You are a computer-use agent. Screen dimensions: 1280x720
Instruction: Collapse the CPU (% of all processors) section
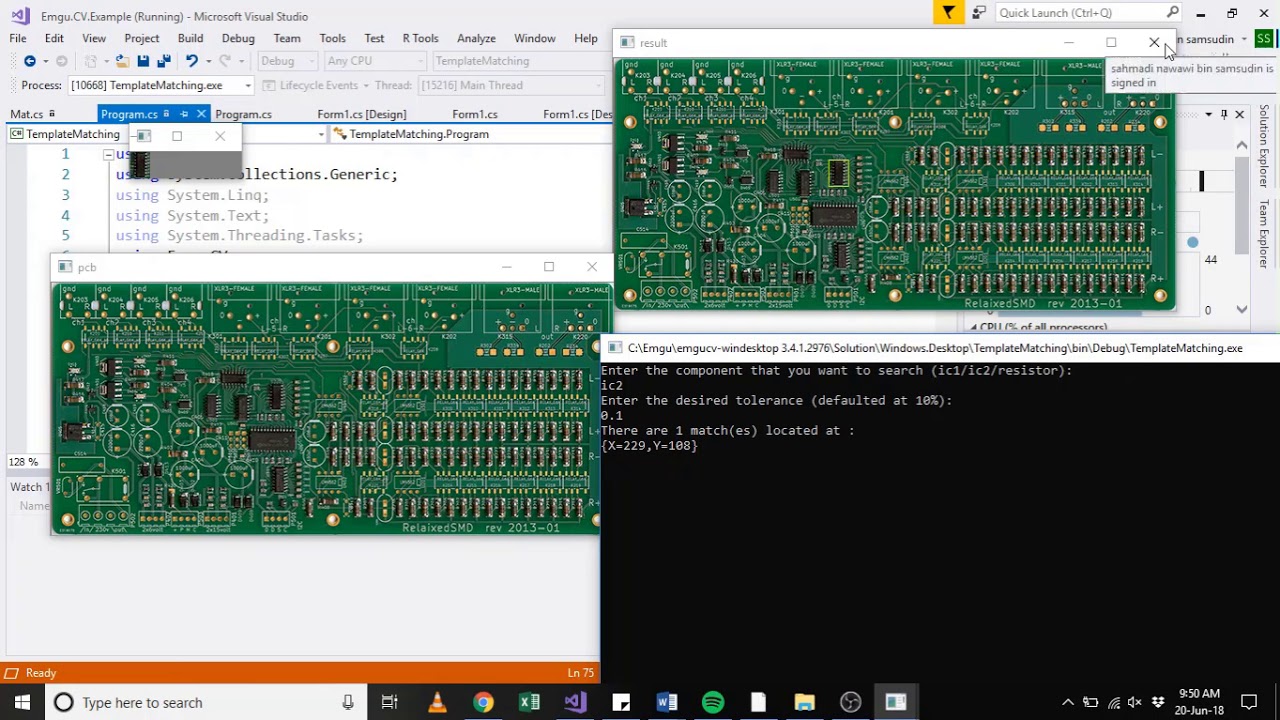[973, 327]
